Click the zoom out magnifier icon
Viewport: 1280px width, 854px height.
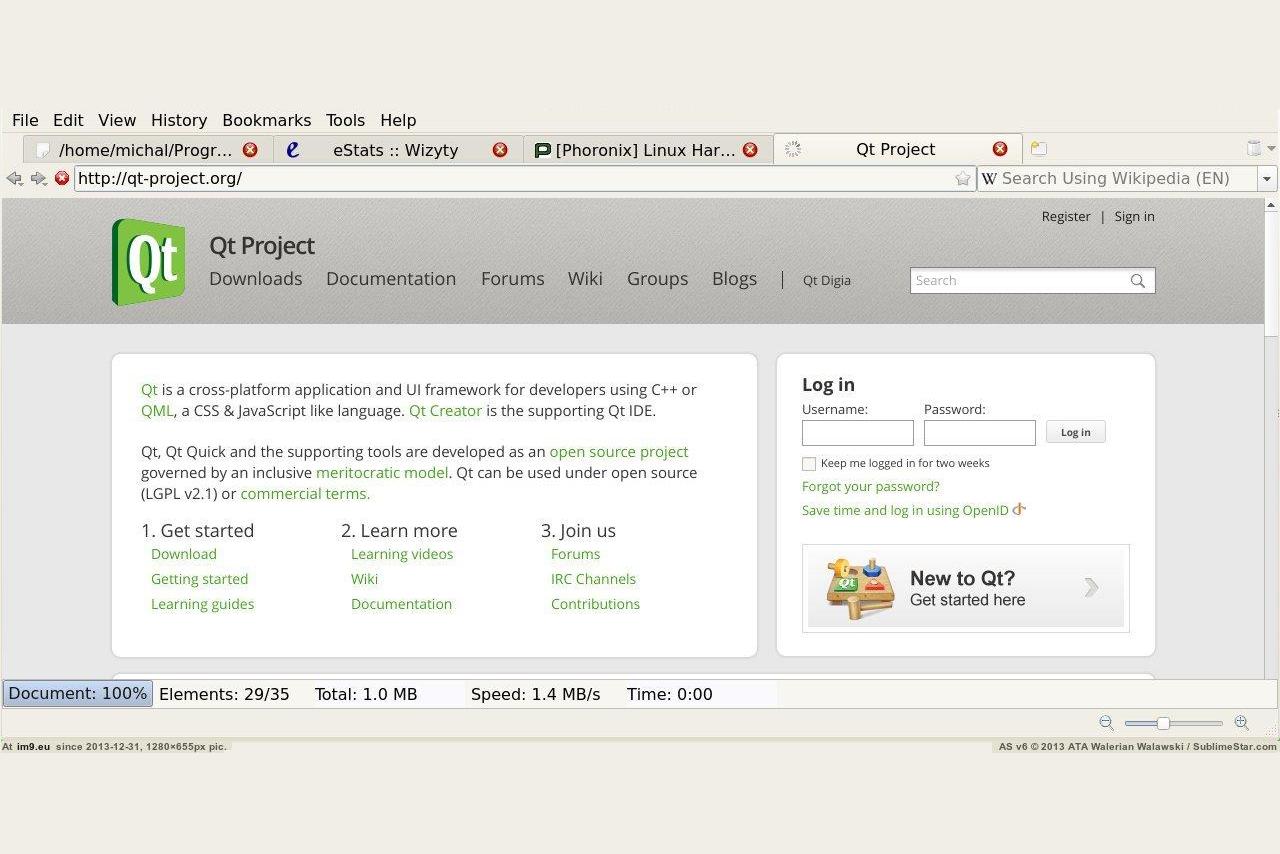pos(1106,723)
